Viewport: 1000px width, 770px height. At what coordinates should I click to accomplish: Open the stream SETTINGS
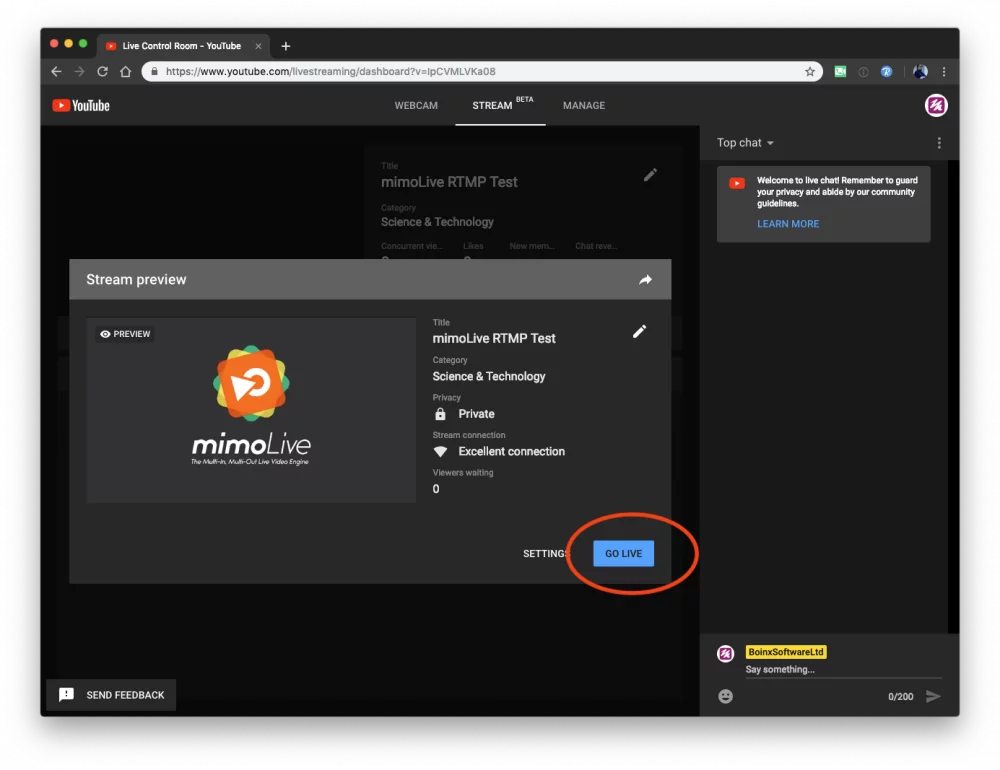546,554
